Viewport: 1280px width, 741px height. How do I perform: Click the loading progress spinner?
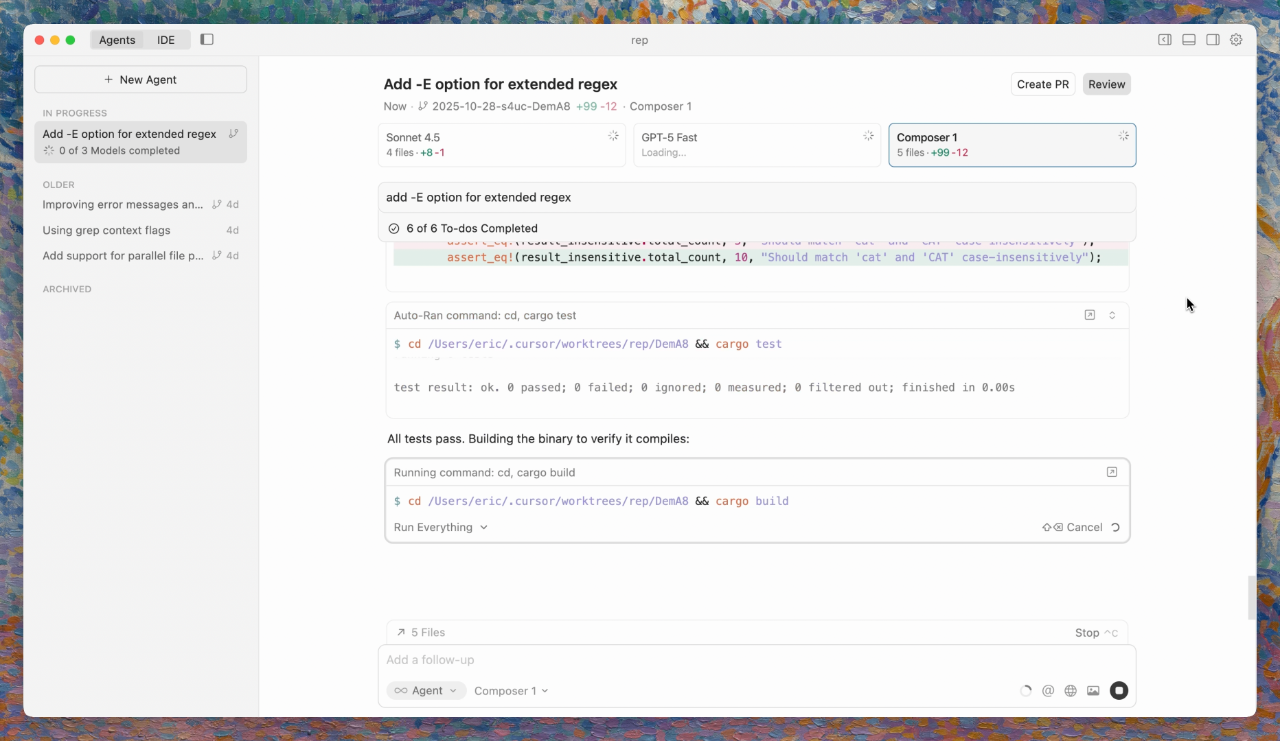1026,690
